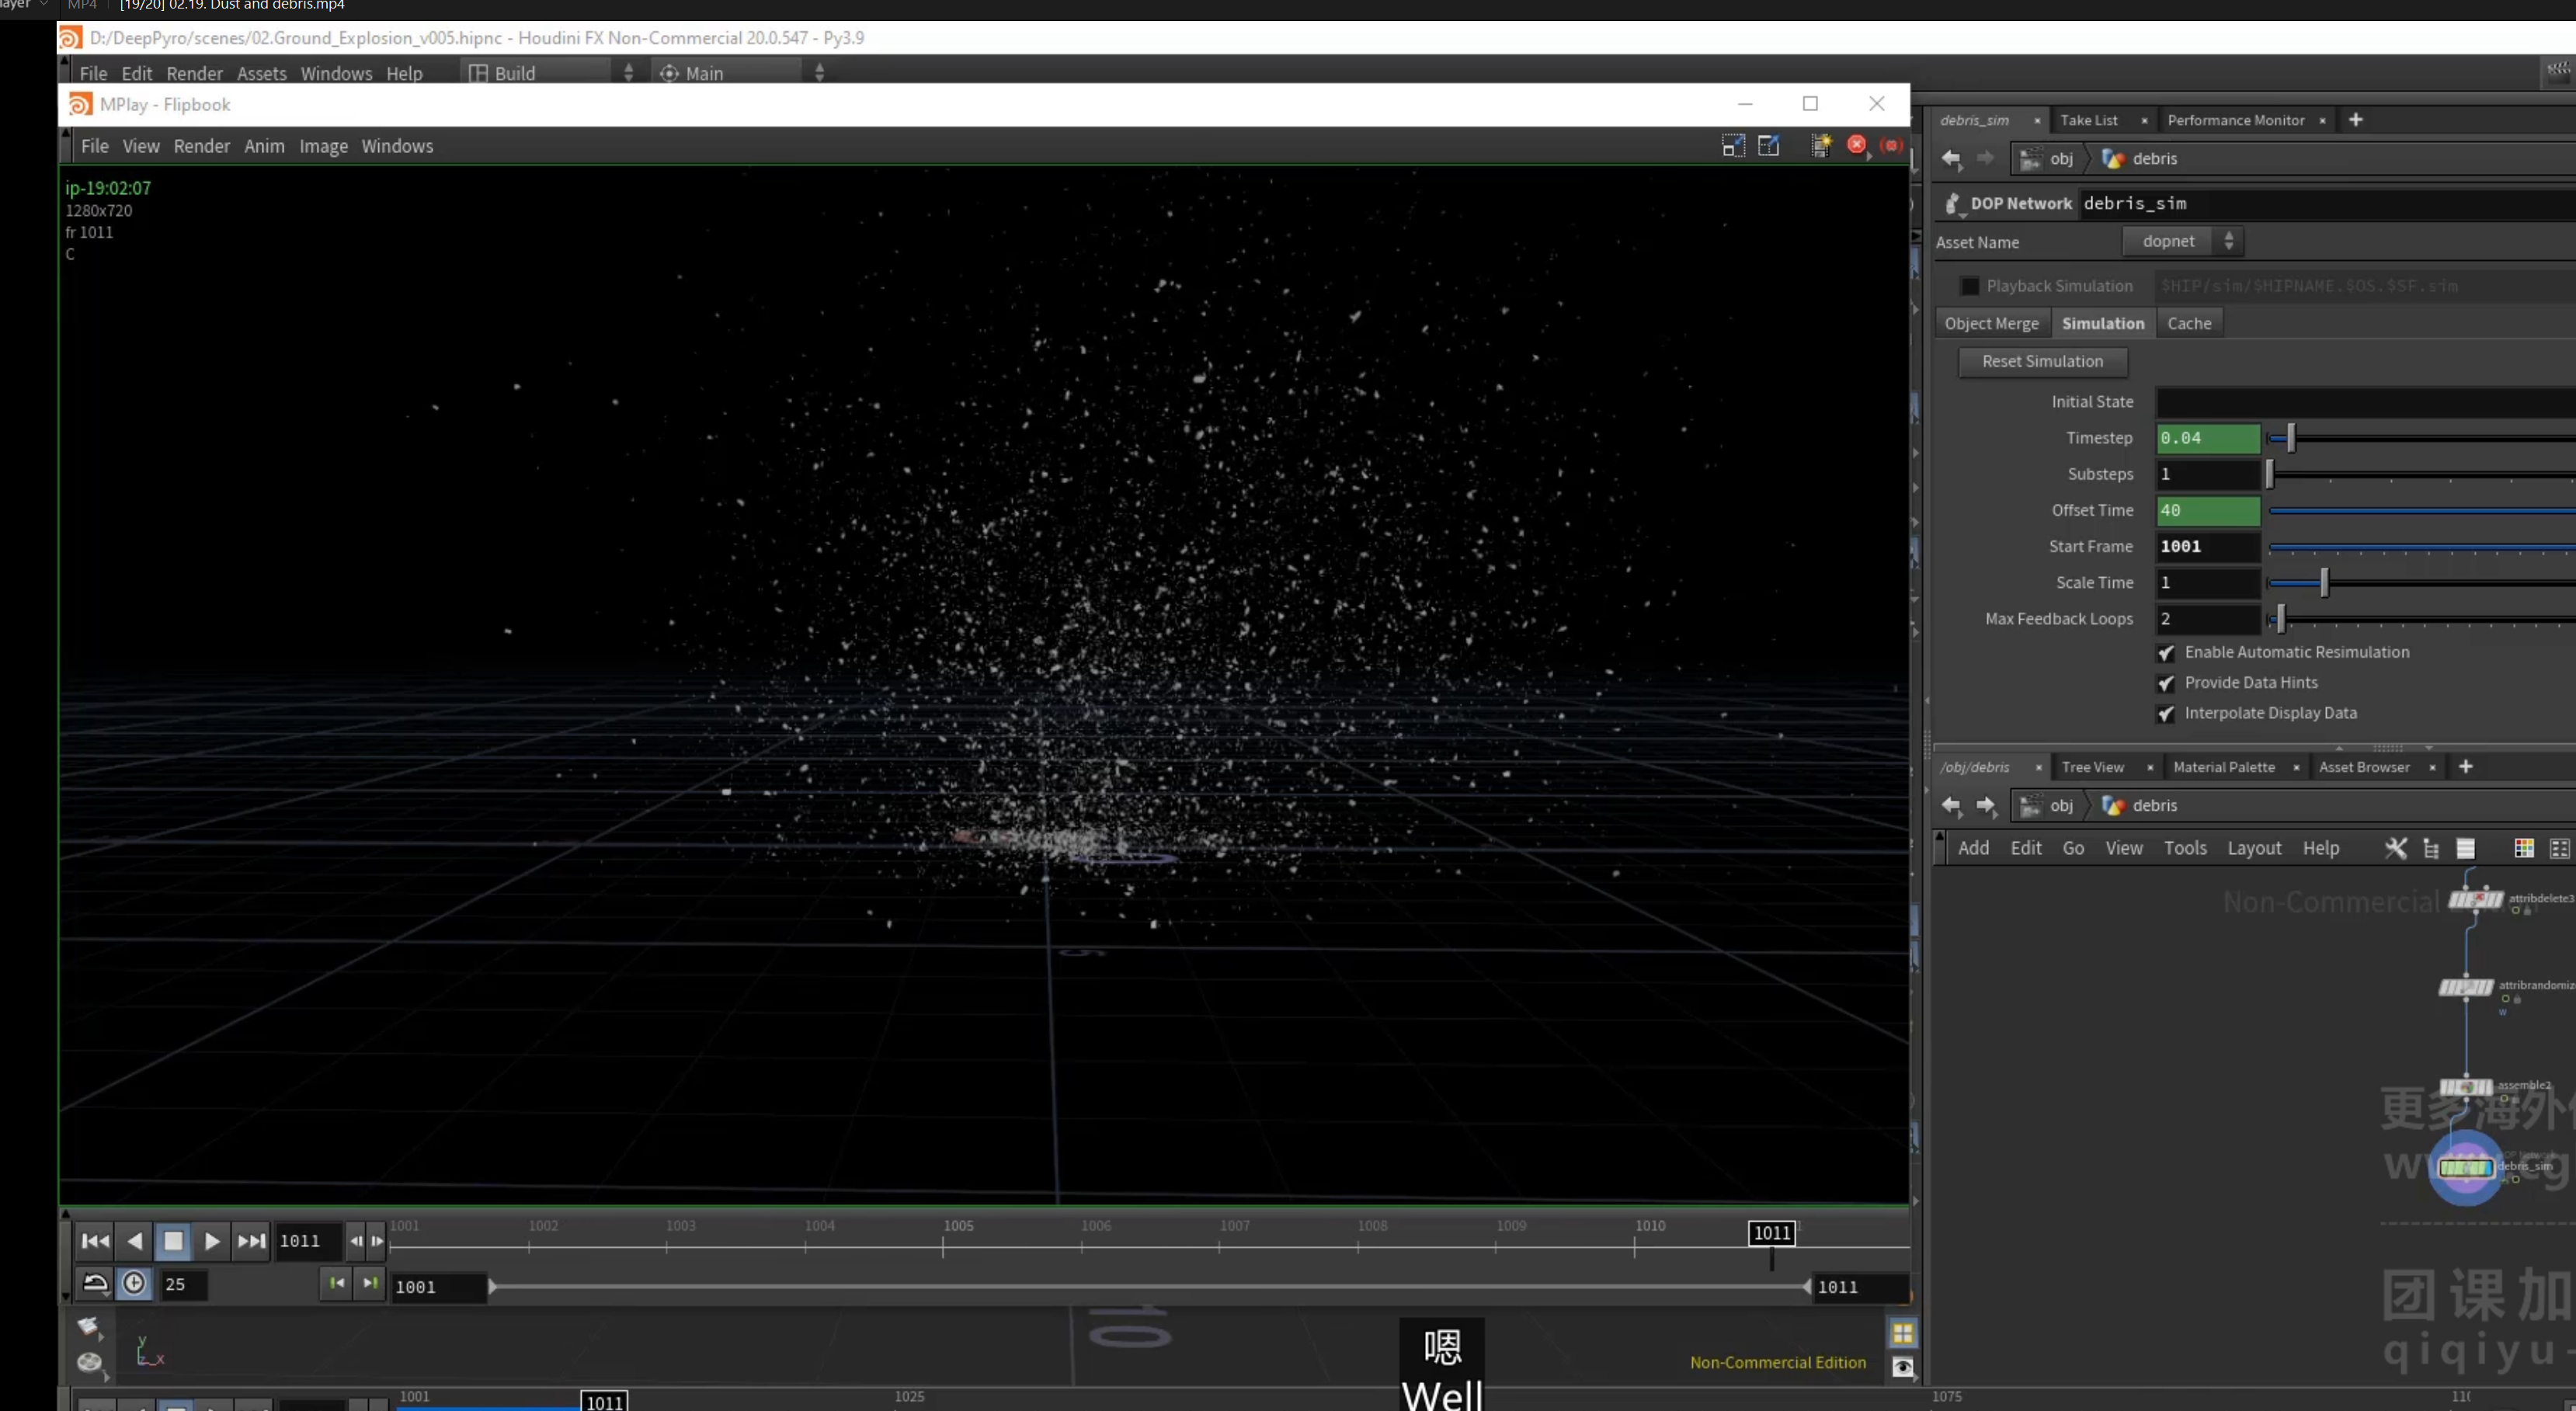
Task: Adjust the Scale Time slider handle
Action: coord(2324,582)
